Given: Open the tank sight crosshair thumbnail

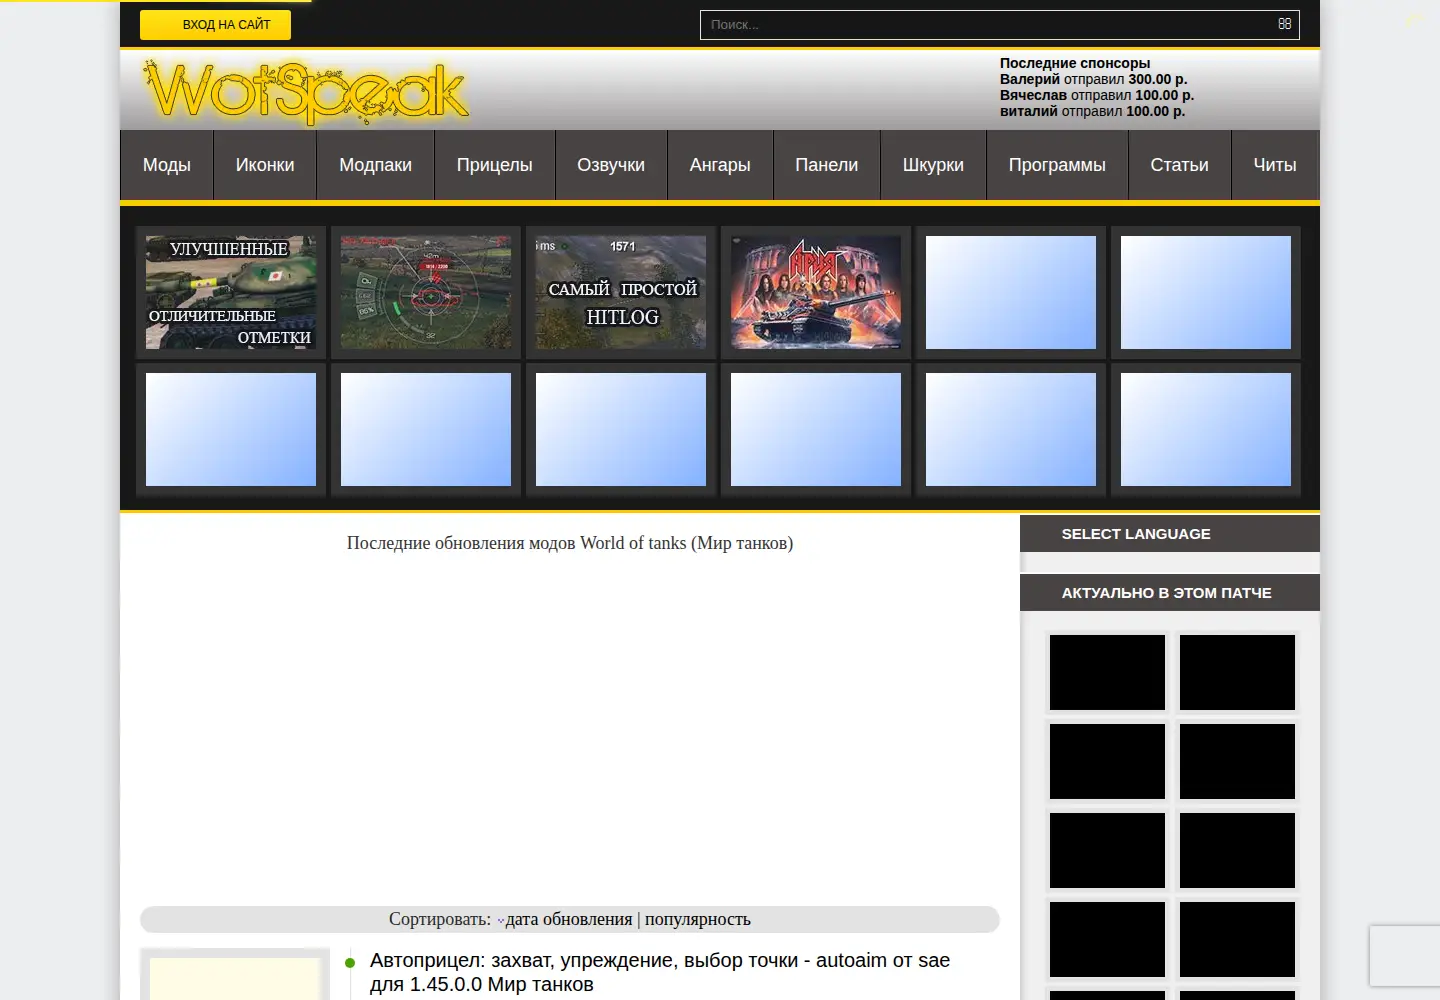Looking at the screenshot, I should click(x=426, y=292).
